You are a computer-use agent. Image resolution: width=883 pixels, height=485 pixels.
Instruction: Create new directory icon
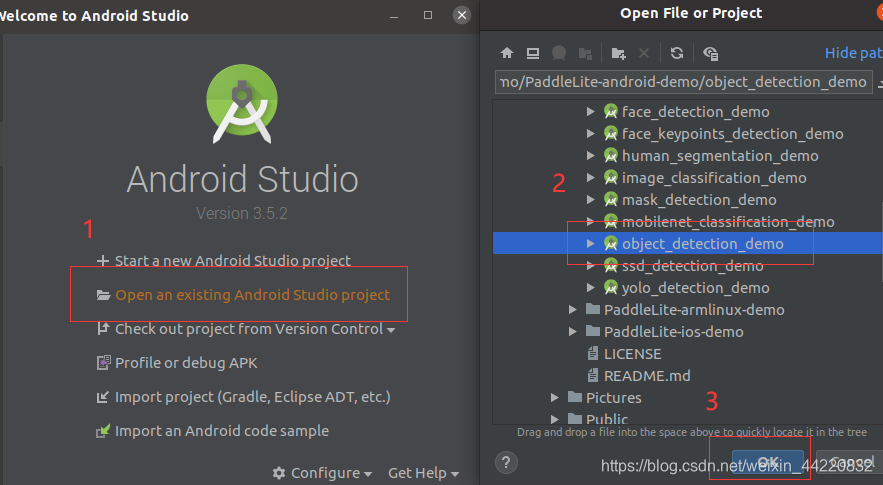618,54
